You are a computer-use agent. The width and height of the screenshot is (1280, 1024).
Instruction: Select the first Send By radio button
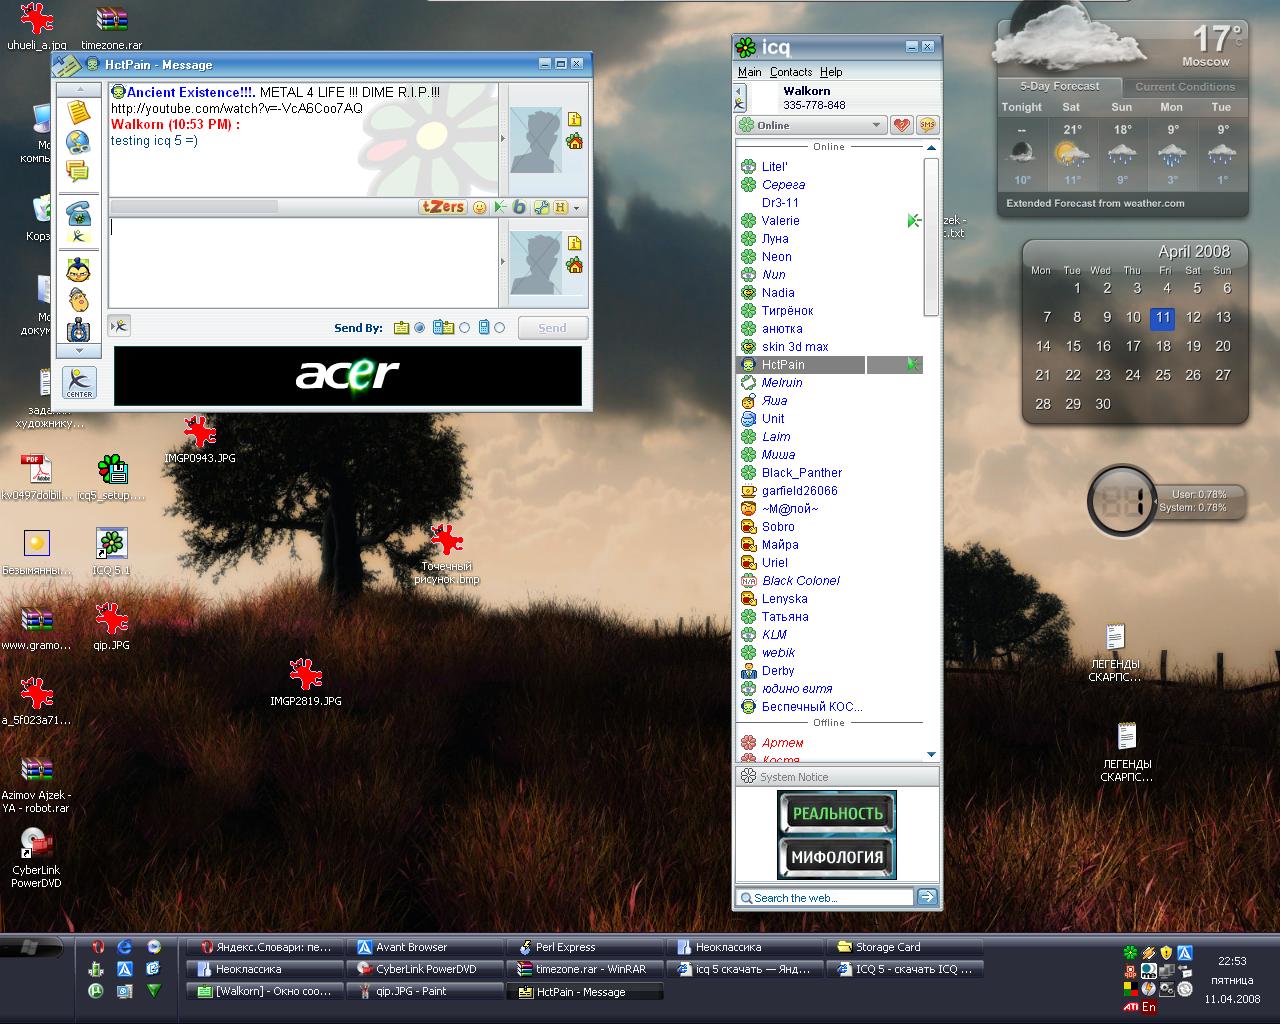click(420, 327)
